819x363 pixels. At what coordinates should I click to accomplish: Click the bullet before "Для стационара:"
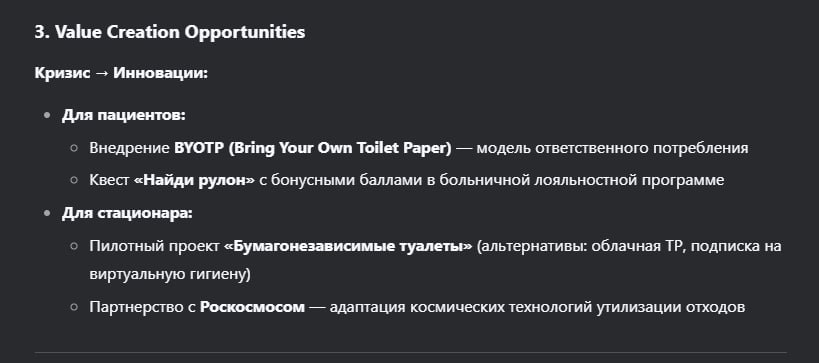coord(48,214)
